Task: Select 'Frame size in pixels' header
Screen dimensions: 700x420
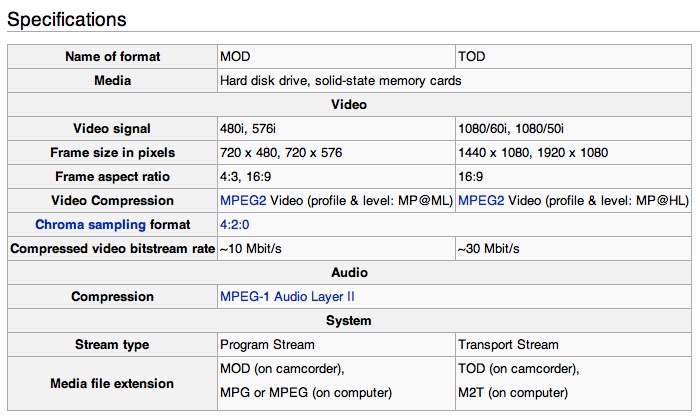Action: tap(112, 153)
